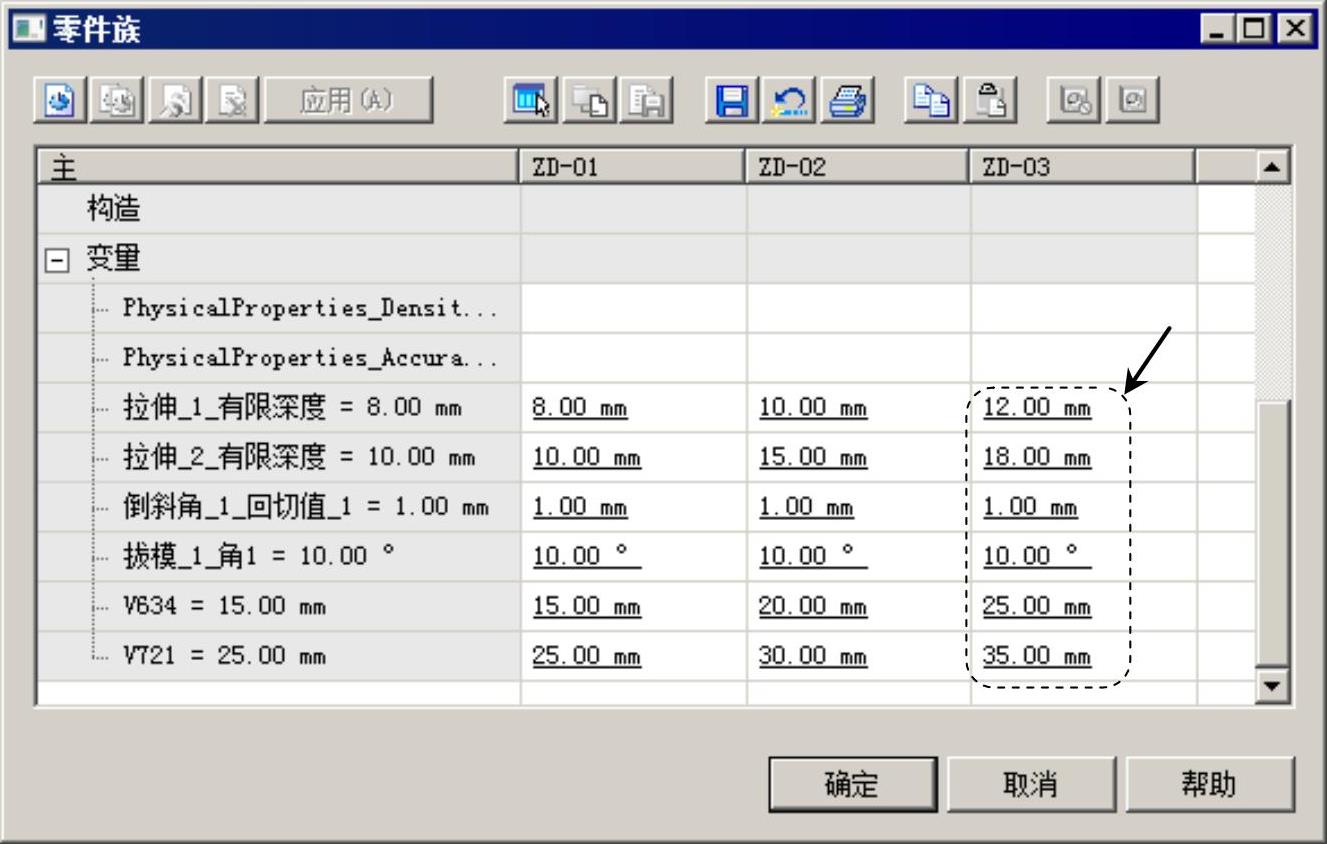
Task: Click ZD-03 value 35.00 mm for V721
Action: (x=1037, y=656)
